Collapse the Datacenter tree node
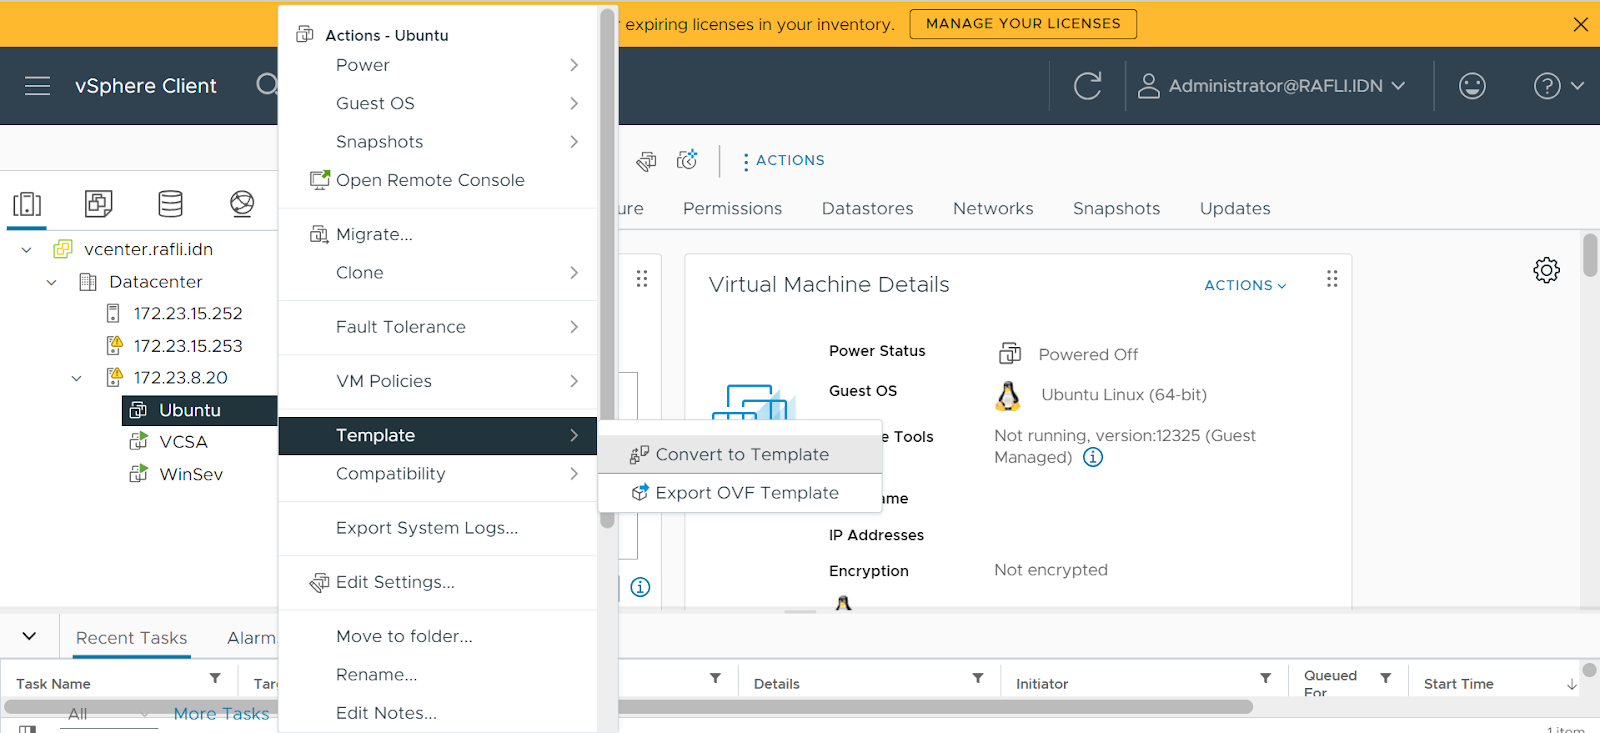 click(52, 282)
